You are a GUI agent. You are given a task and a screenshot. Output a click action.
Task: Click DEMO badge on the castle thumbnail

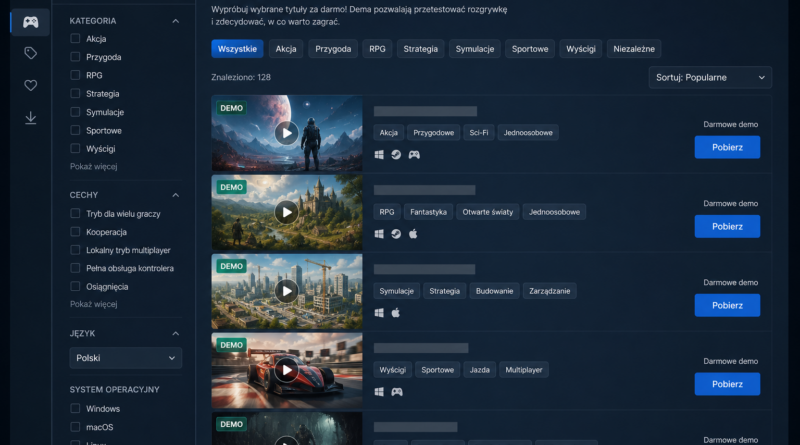coord(232,187)
